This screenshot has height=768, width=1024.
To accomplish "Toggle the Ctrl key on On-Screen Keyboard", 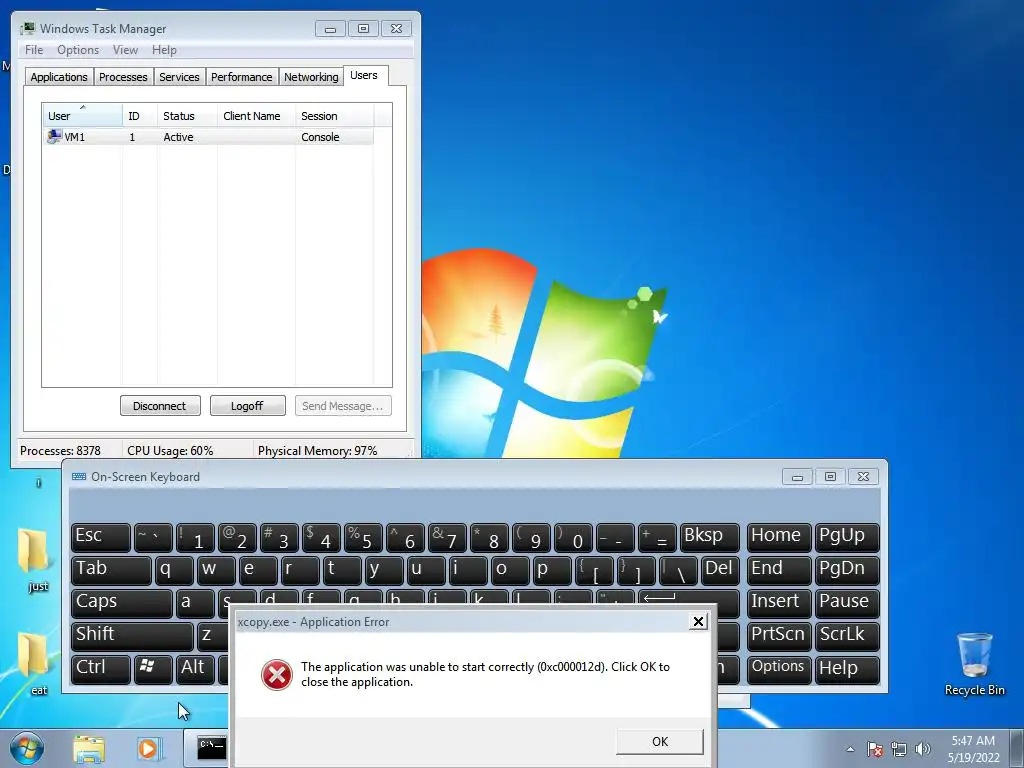I will coord(101,668).
